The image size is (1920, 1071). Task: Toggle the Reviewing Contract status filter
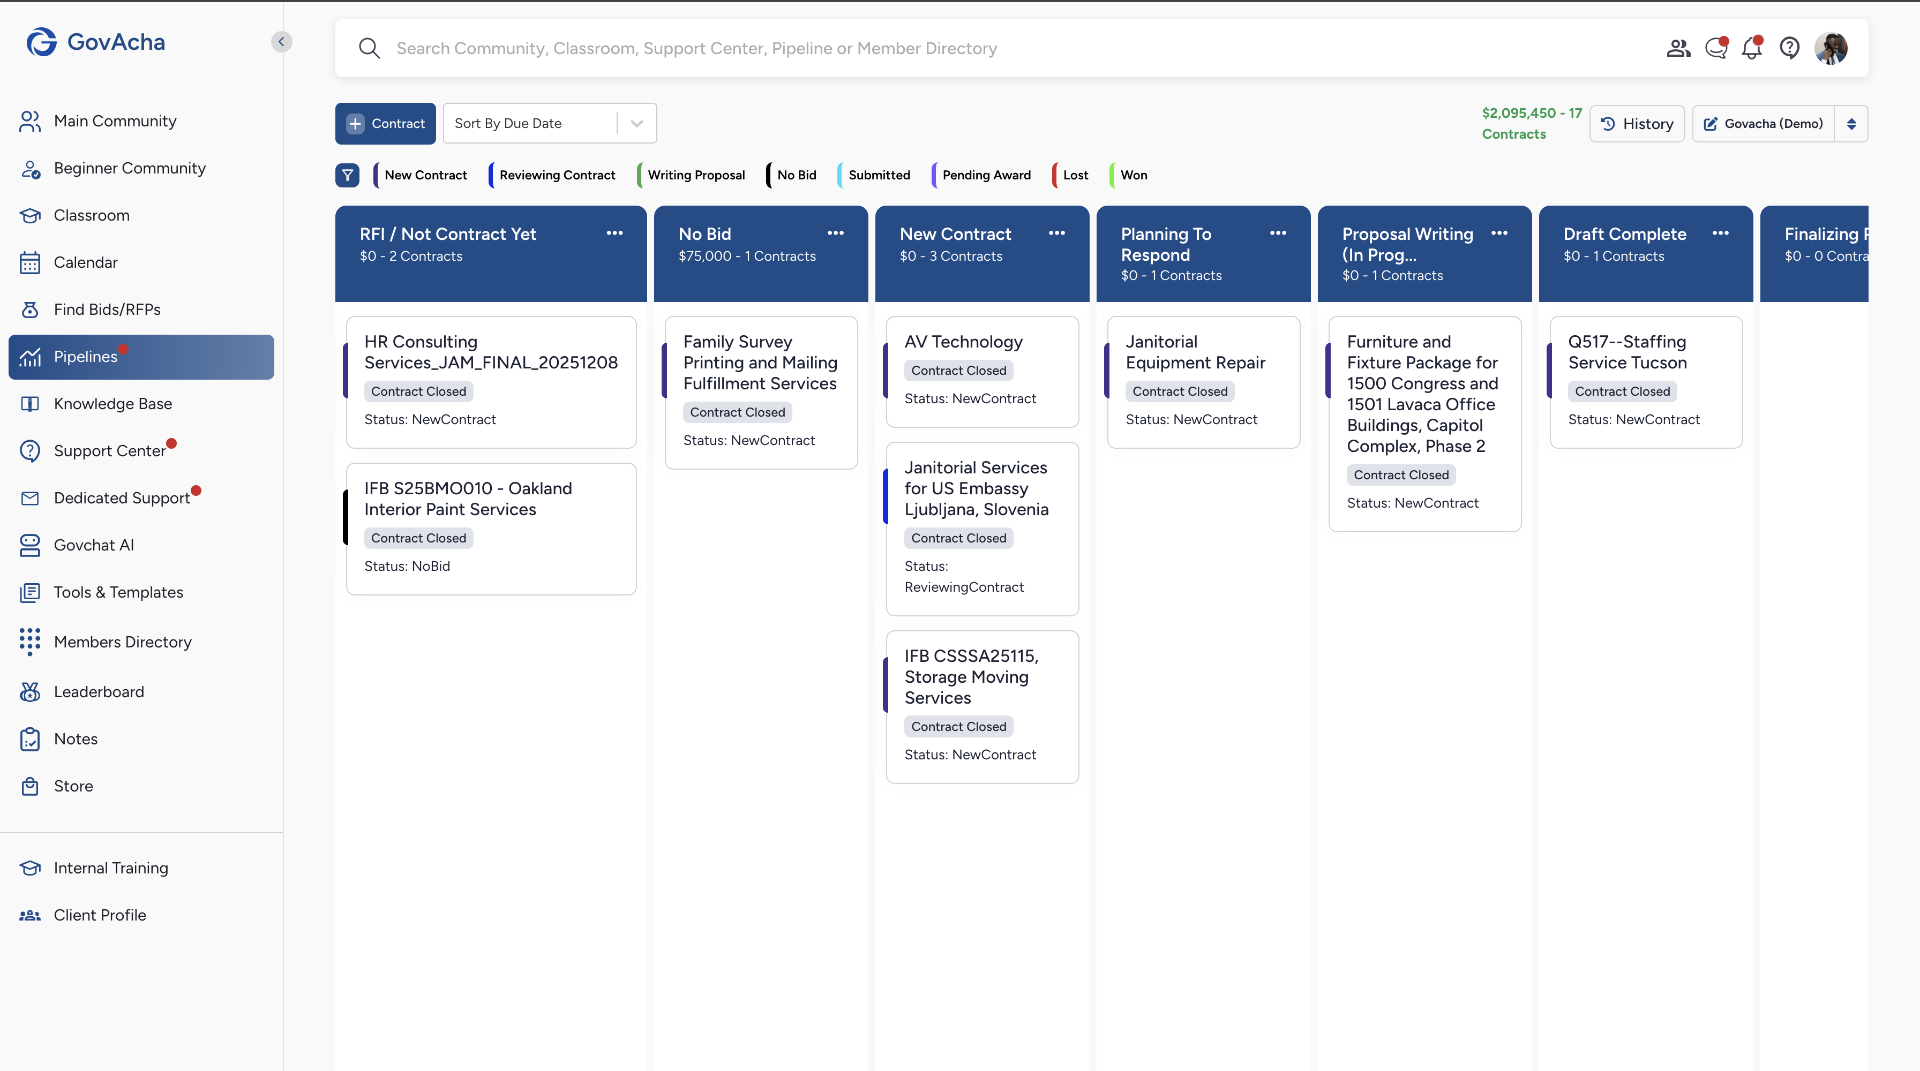tap(553, 175)
